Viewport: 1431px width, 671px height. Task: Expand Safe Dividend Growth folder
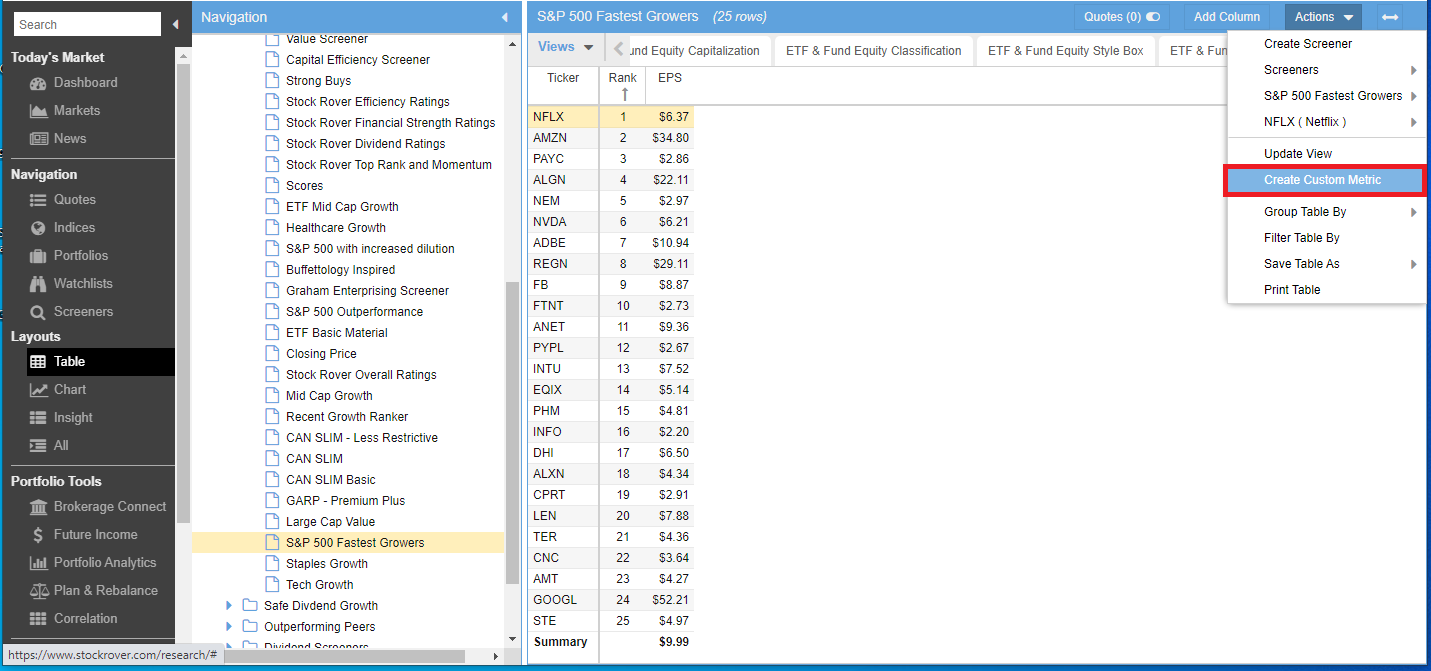coord(229,606)
